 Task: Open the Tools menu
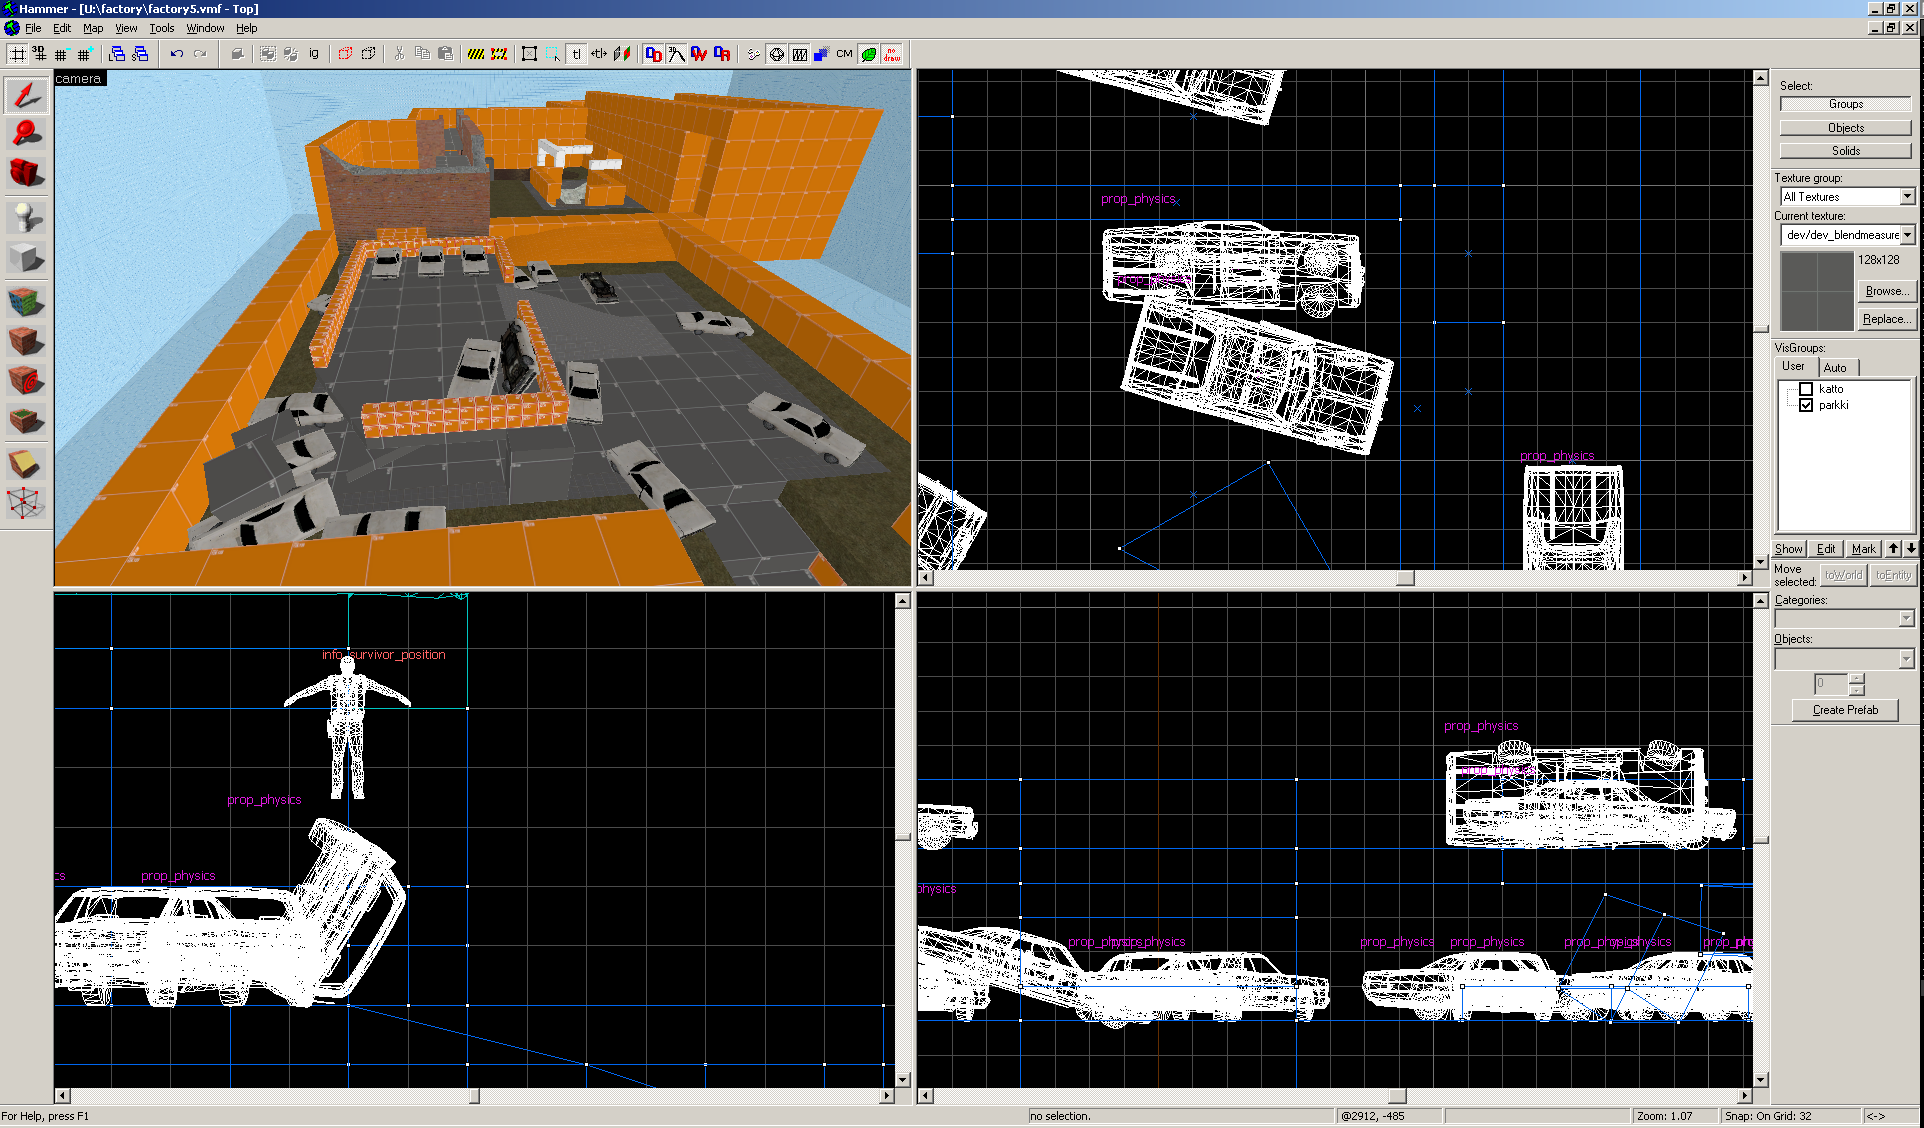pos(161,28)
